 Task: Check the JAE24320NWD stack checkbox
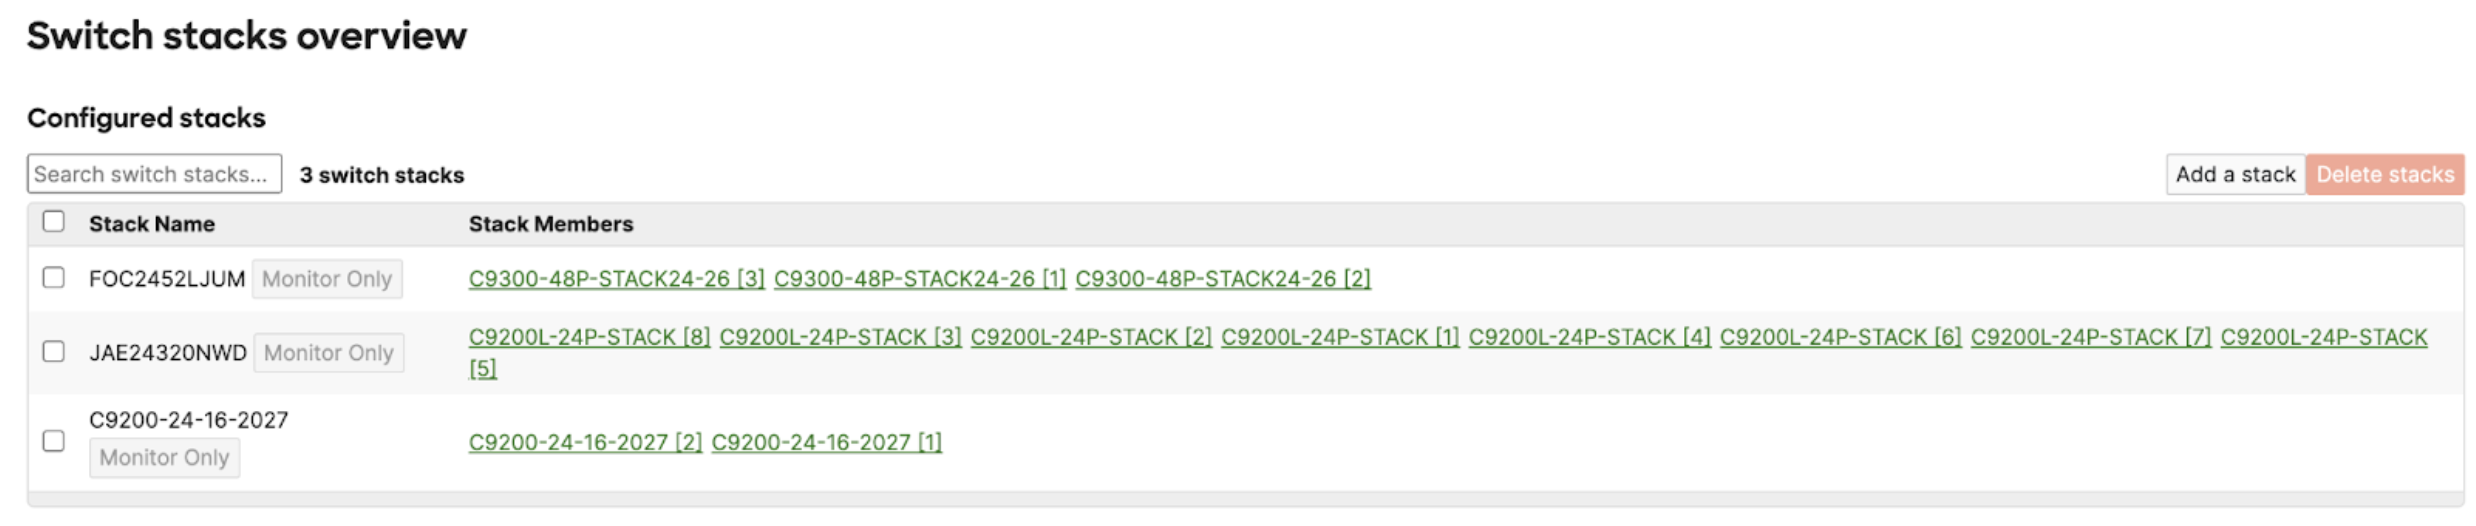coord(54,352)
